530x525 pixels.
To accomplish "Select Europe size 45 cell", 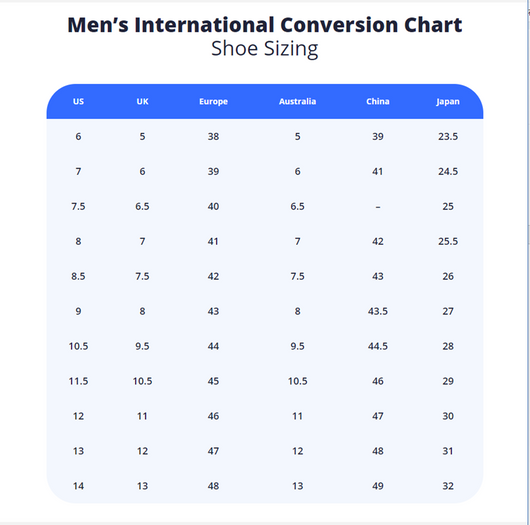I will [x=213, y=381].
